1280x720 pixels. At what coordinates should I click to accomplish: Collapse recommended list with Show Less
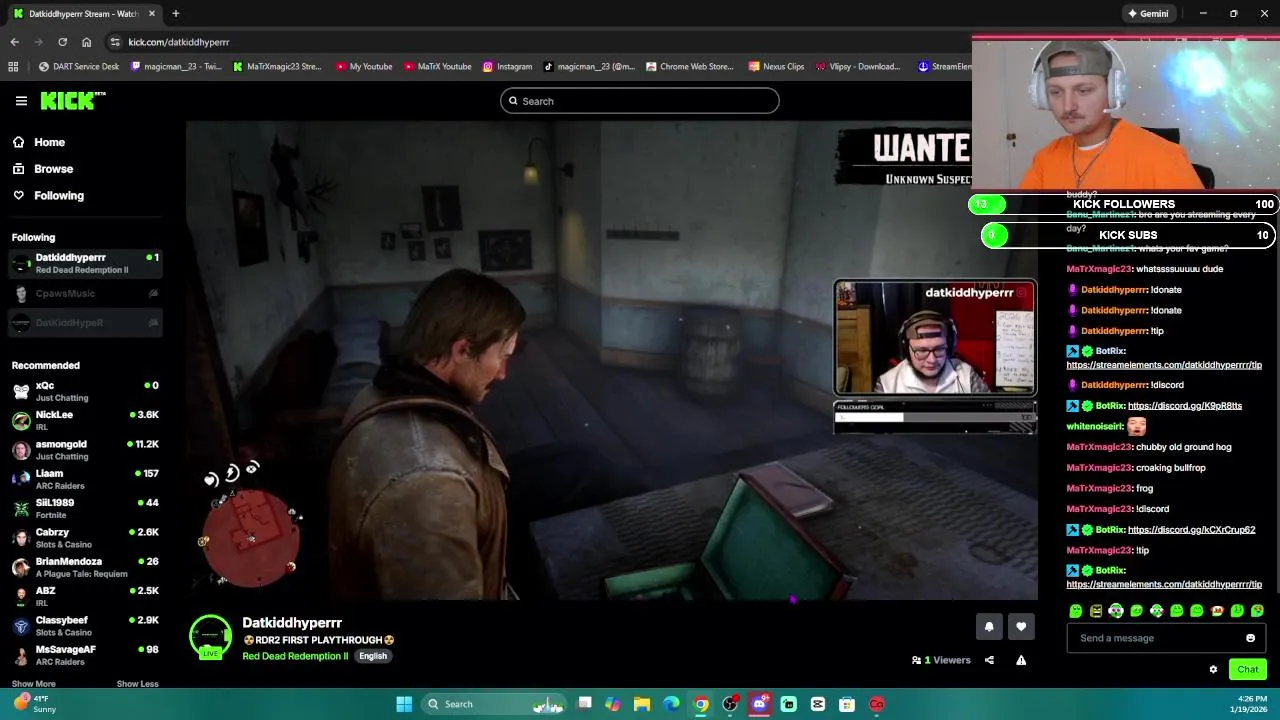tap(137, 684)
